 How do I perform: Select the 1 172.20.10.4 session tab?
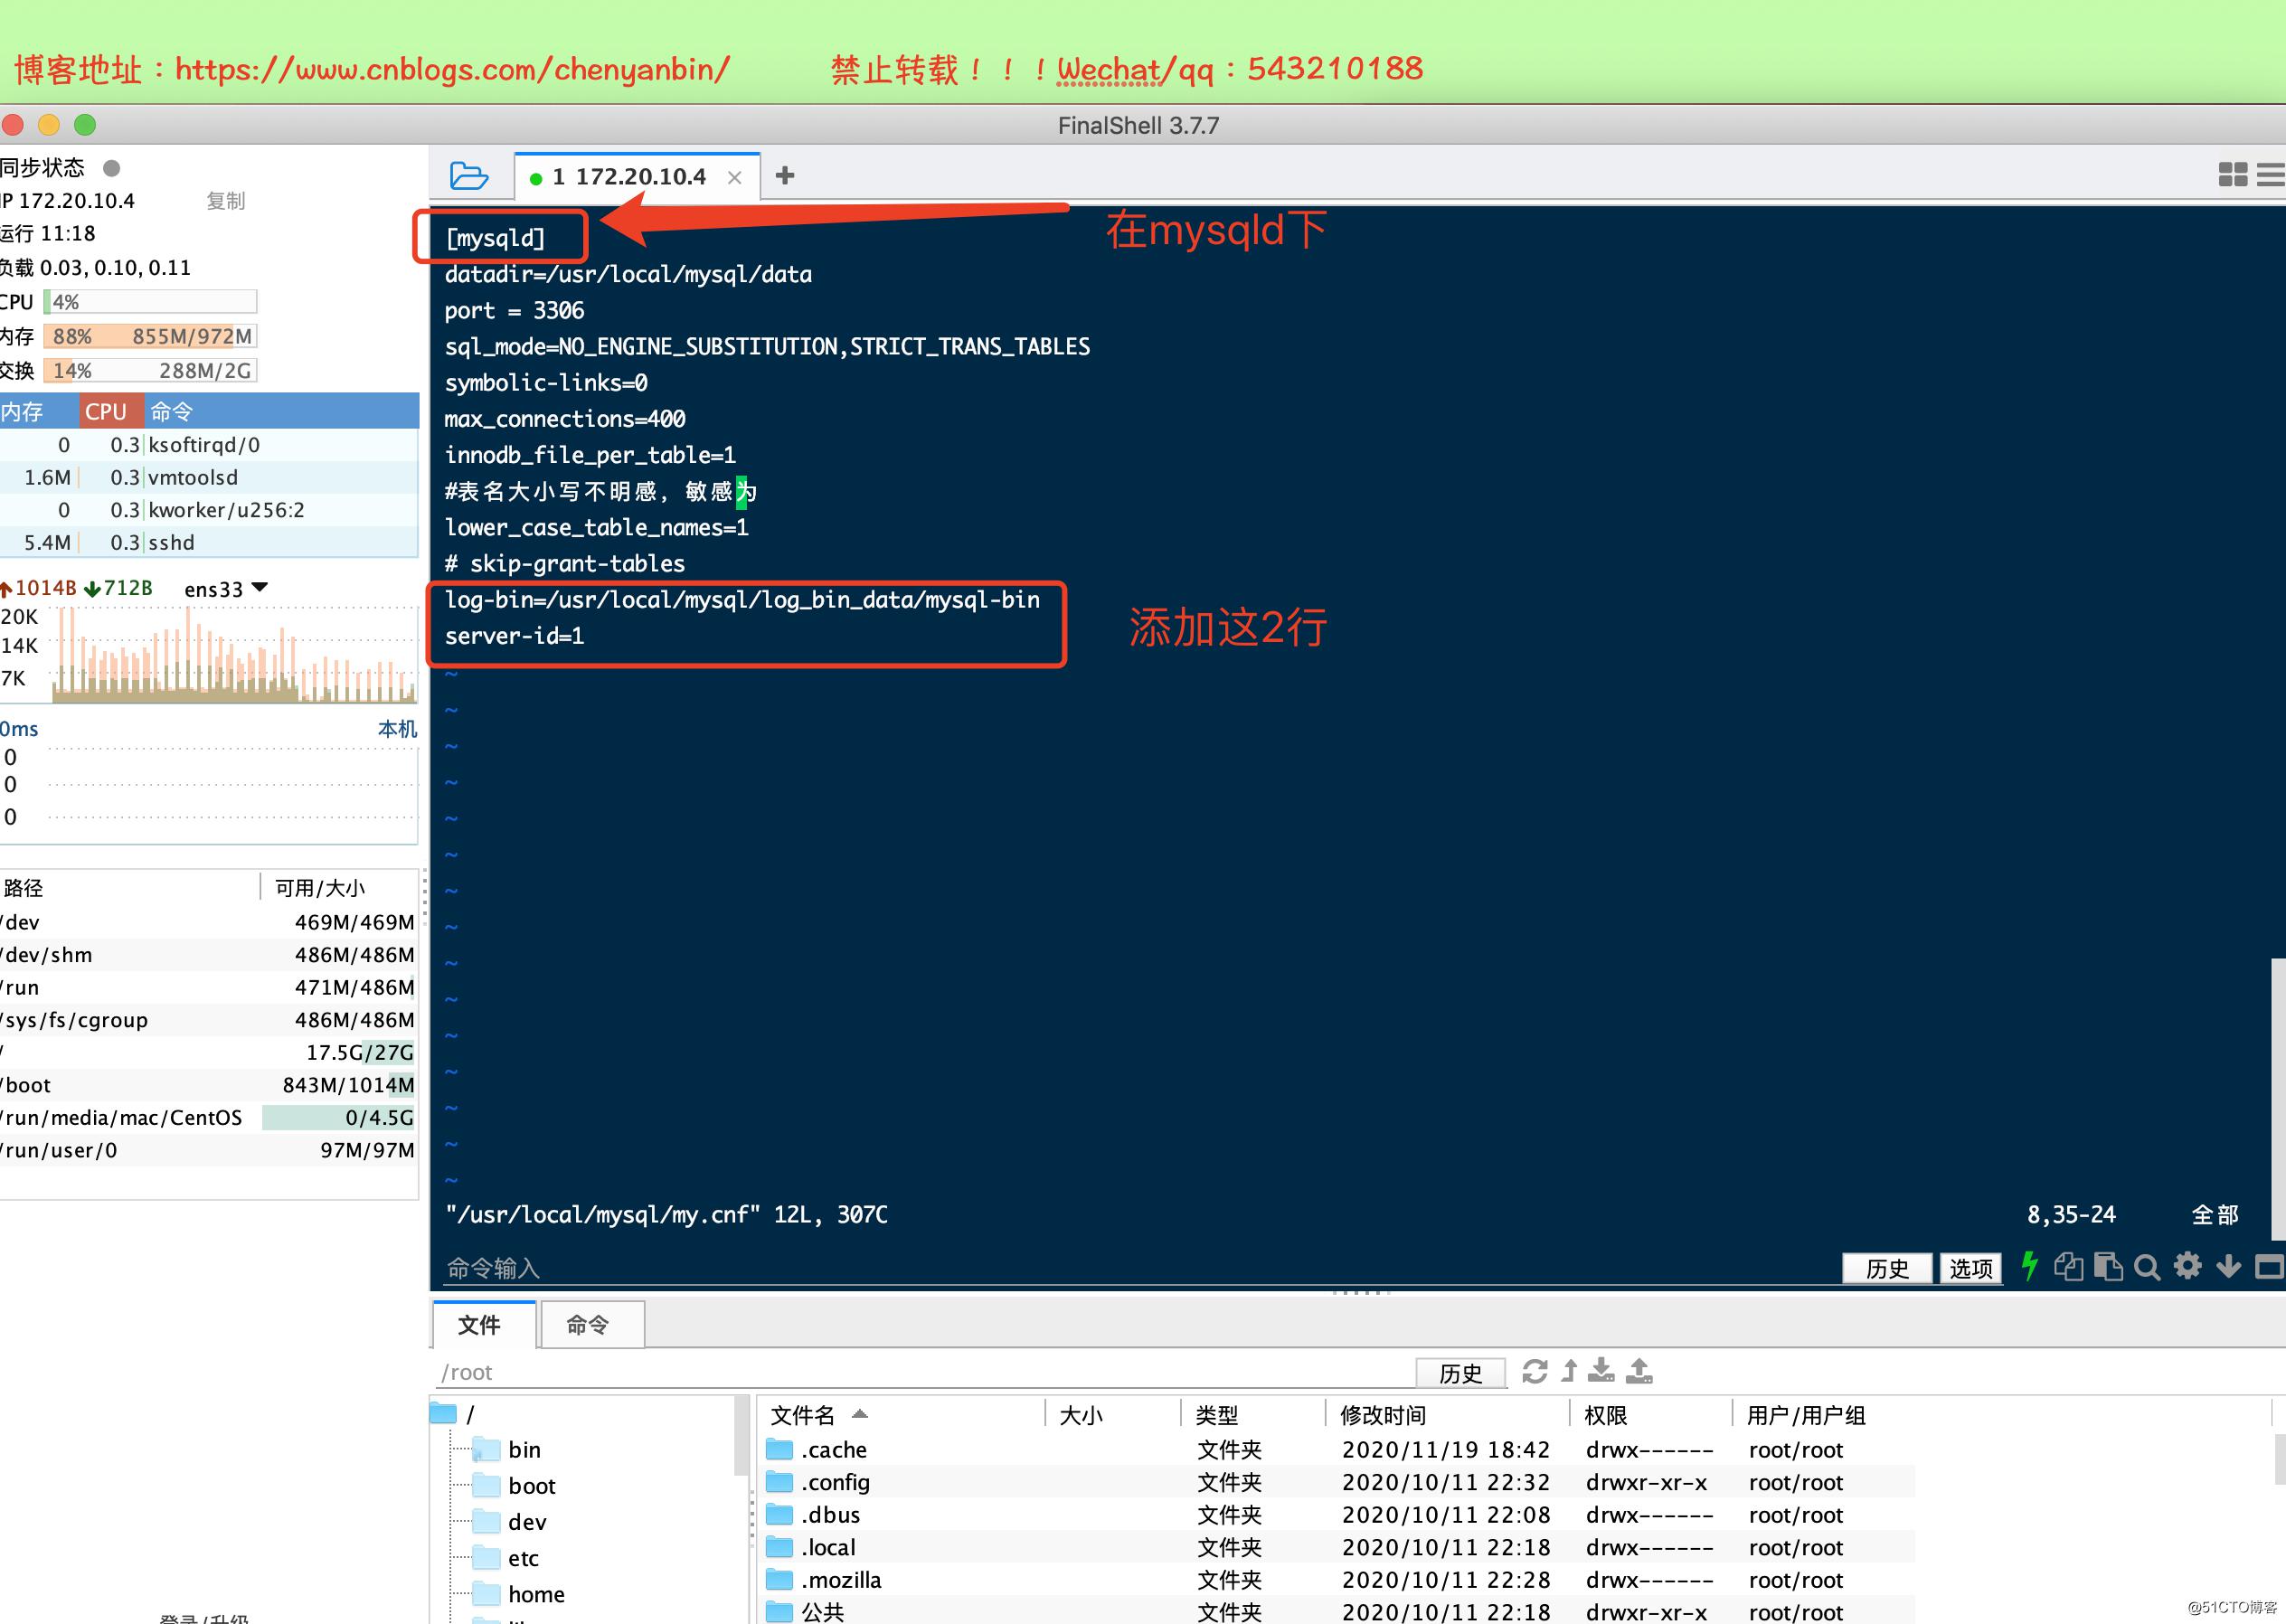click(637, 177)
